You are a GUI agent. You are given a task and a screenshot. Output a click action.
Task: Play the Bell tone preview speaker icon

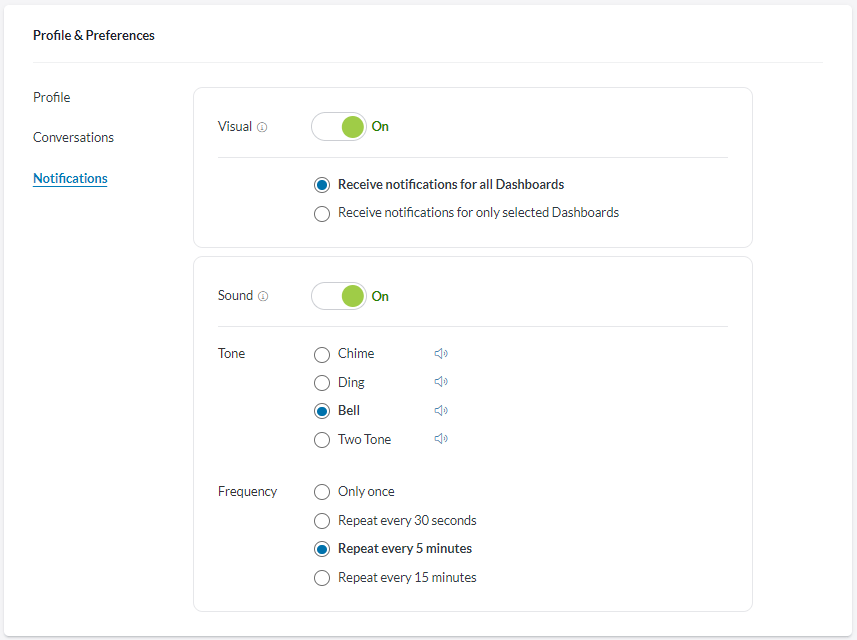(441, 410)
